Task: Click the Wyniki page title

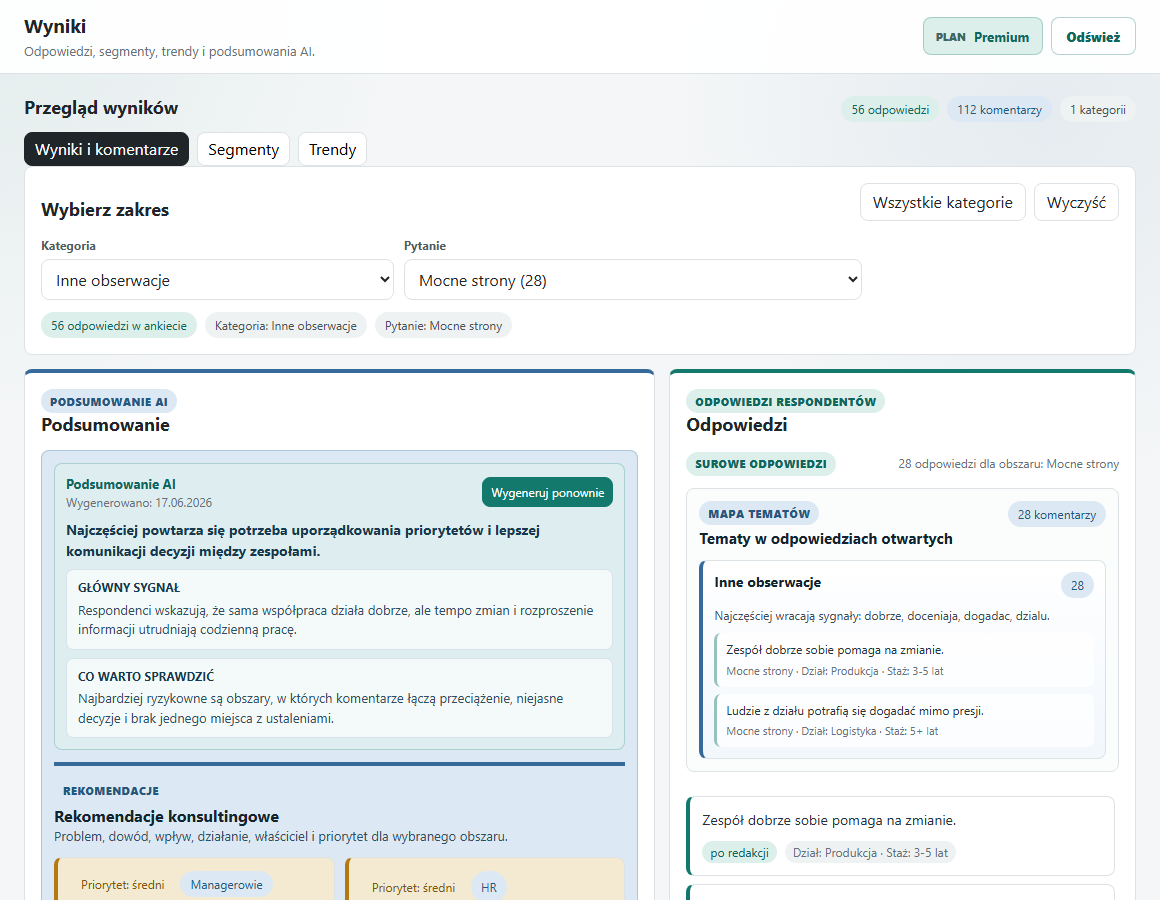Action: point(55,27)
